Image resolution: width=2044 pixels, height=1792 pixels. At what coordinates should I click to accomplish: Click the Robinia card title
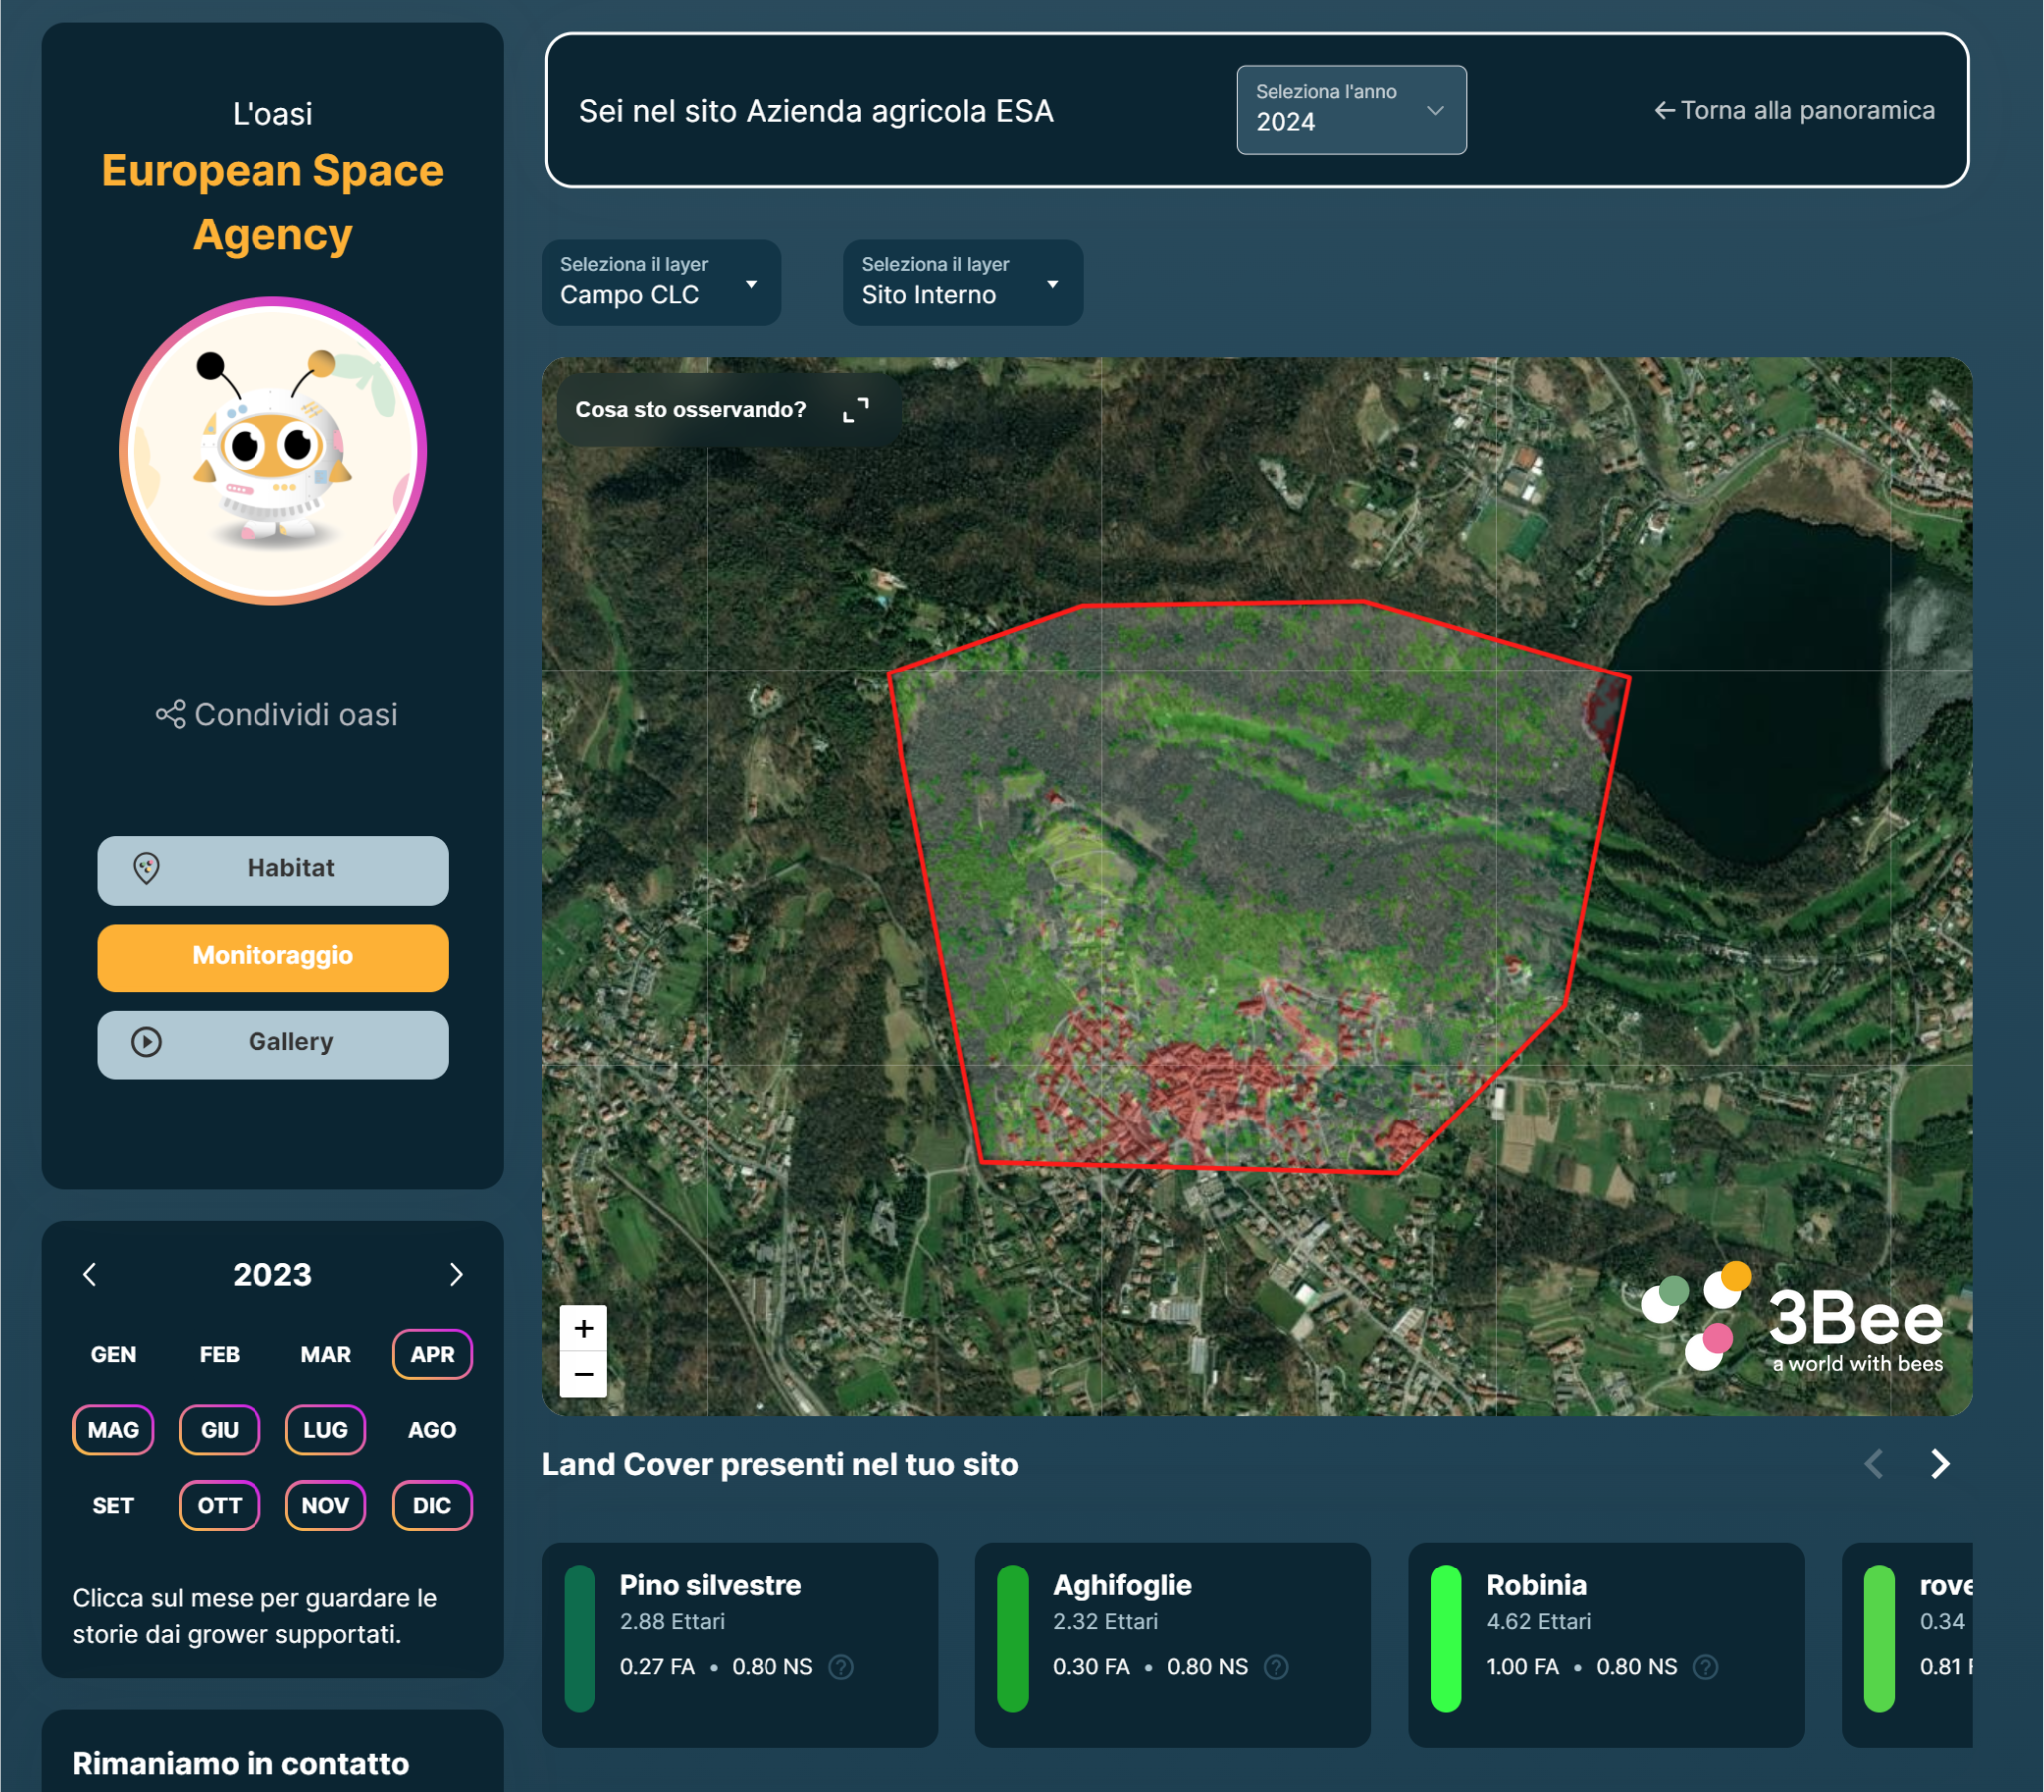(1537, 1586)
